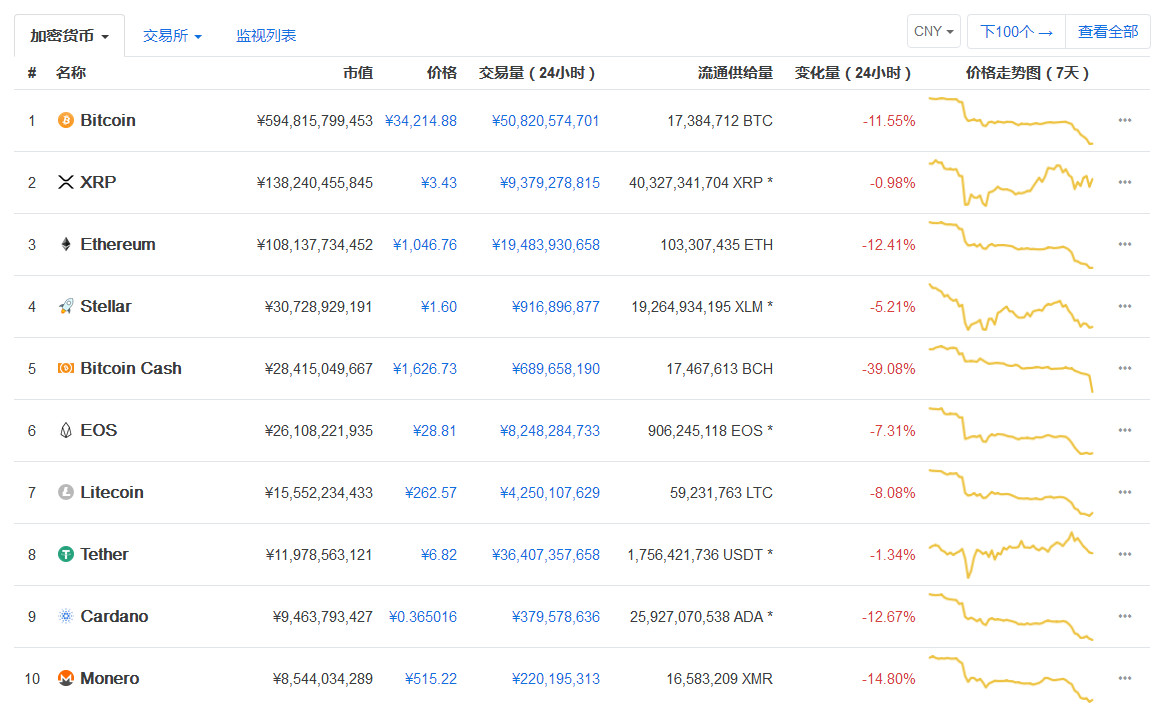Click Ethereum price ¥1,046.76
1161x705 pixels.
click(x=424, y=244)
